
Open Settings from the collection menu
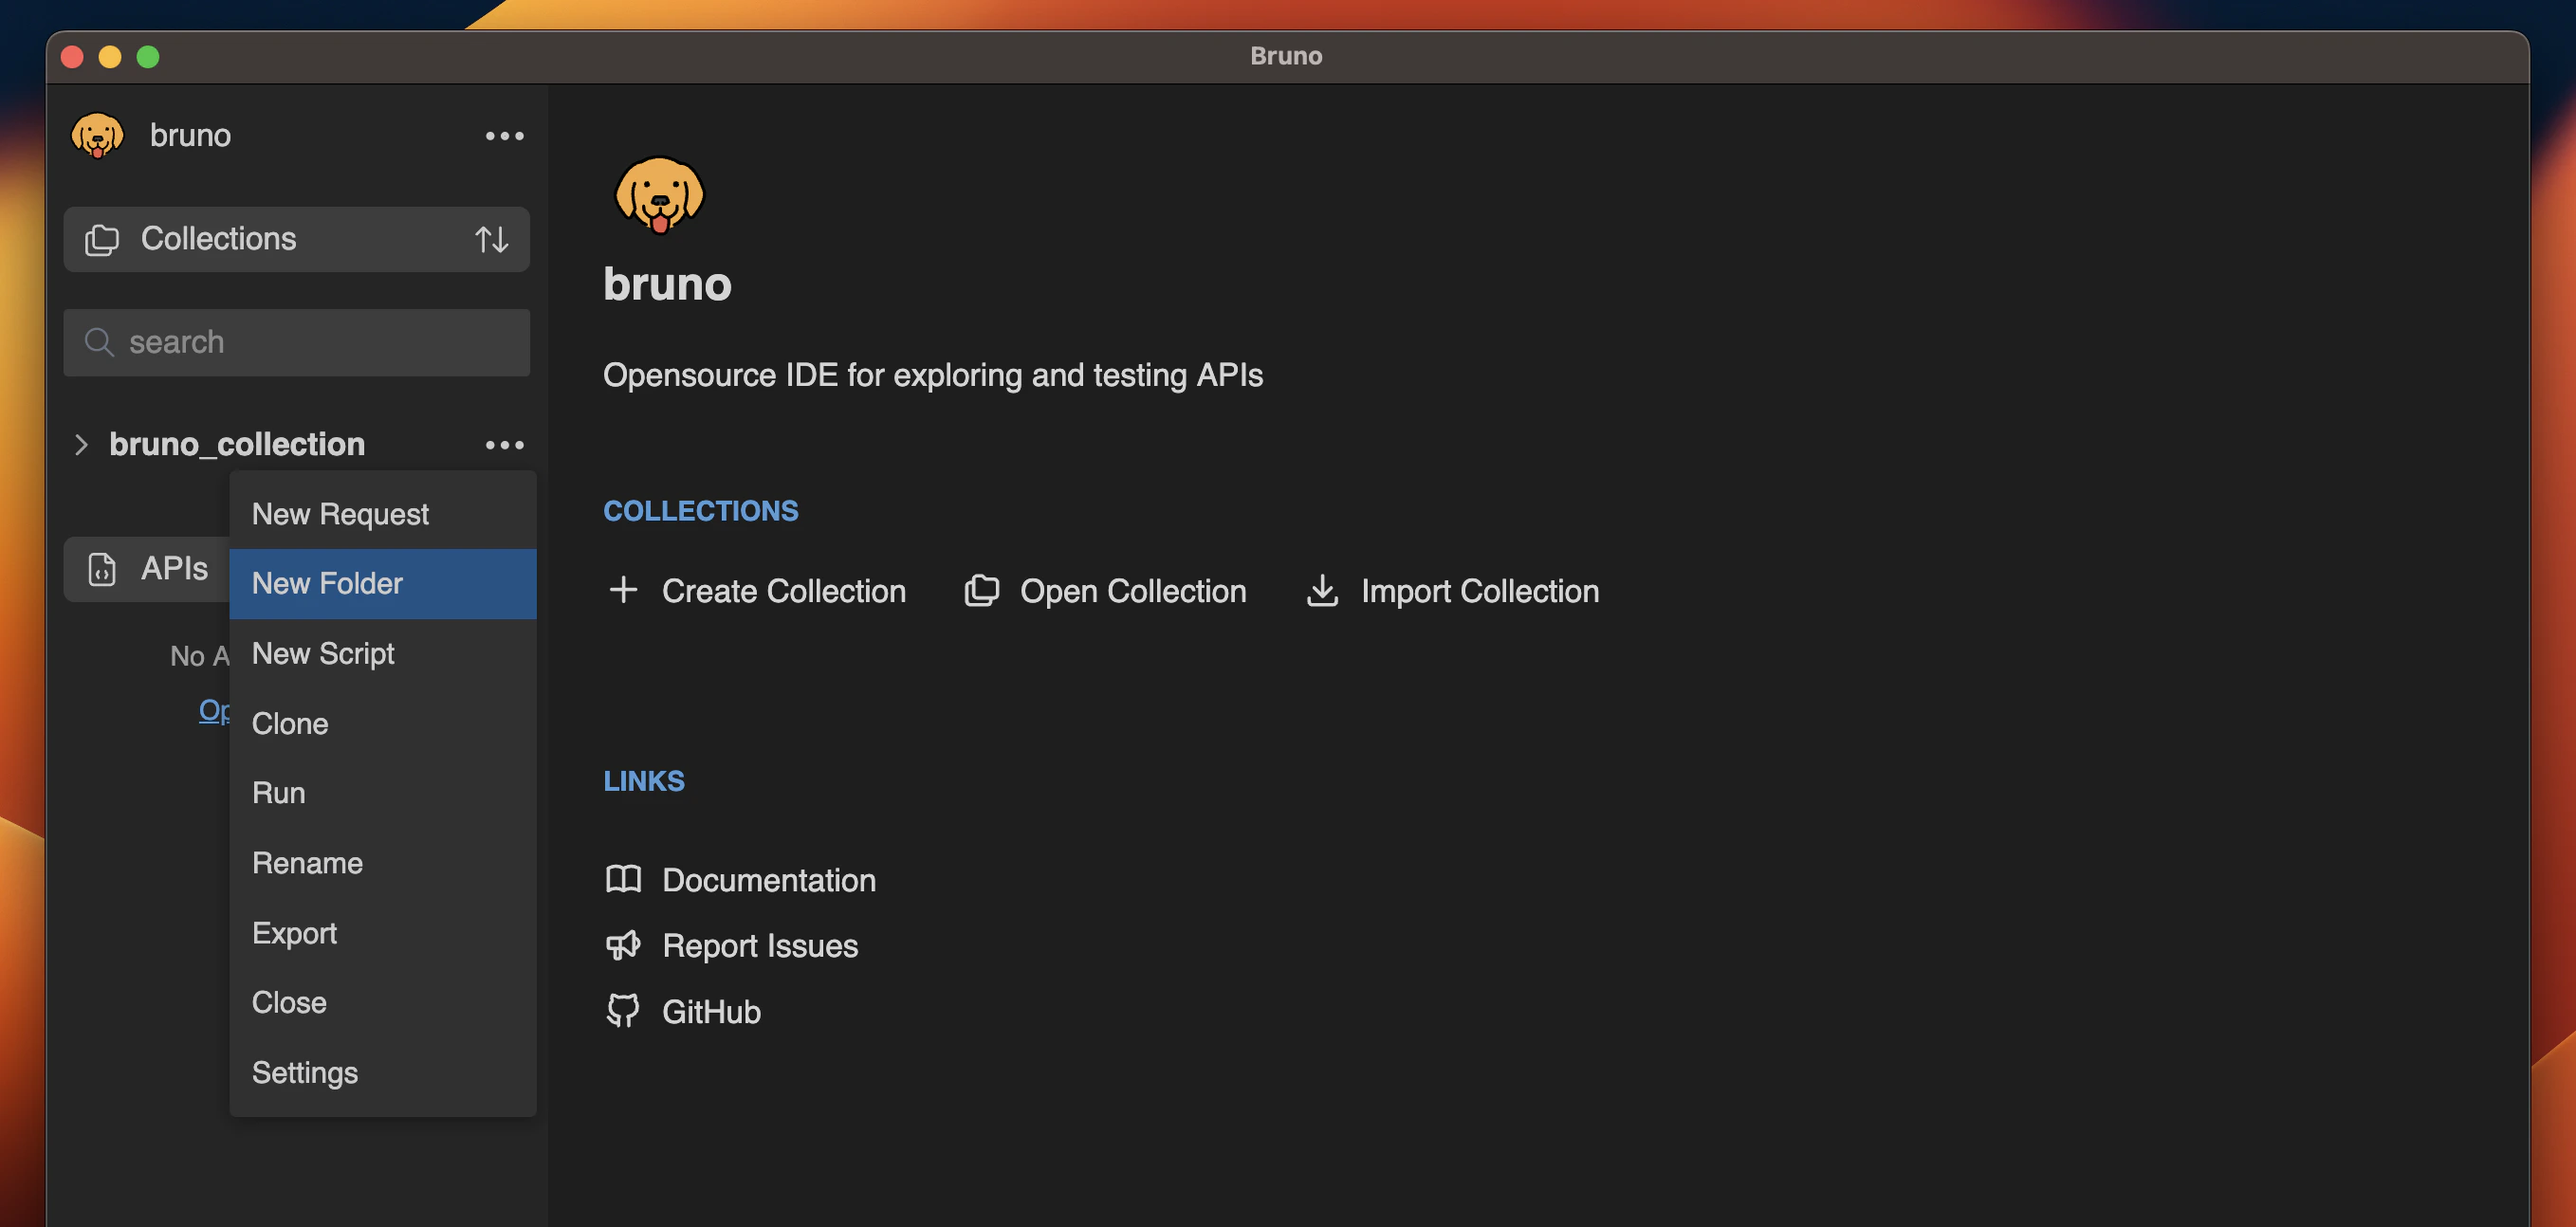305,1072
